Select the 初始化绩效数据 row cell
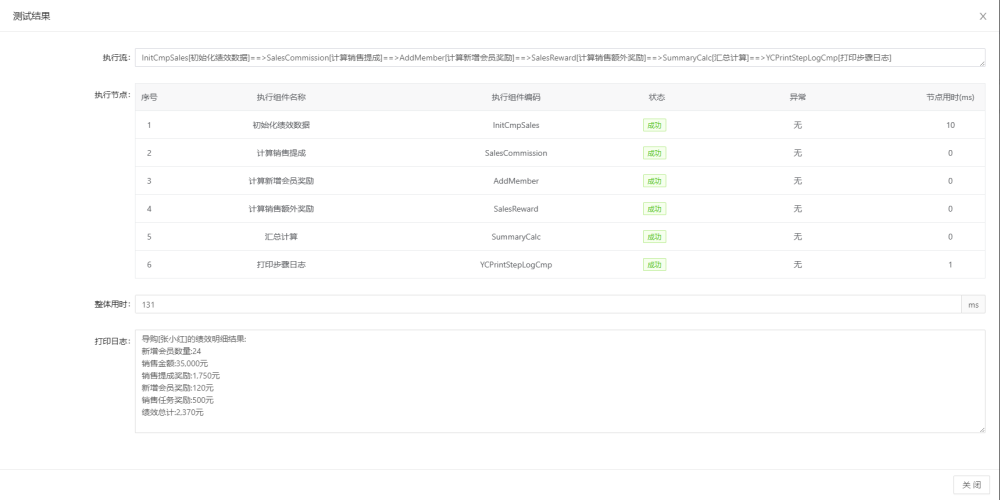 [x=281, y=126]
